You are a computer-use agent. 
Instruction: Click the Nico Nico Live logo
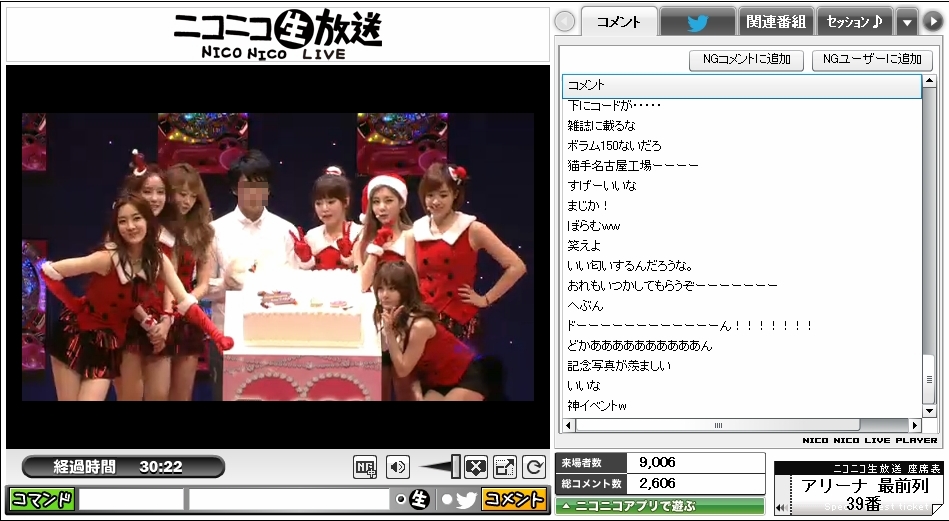278,34
